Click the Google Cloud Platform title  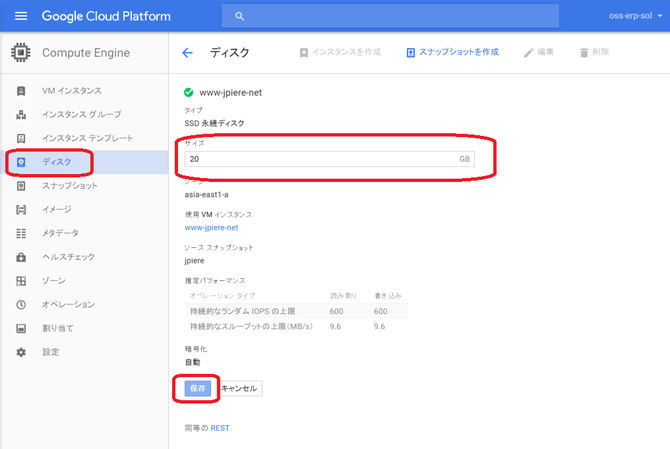pos(106,16)
